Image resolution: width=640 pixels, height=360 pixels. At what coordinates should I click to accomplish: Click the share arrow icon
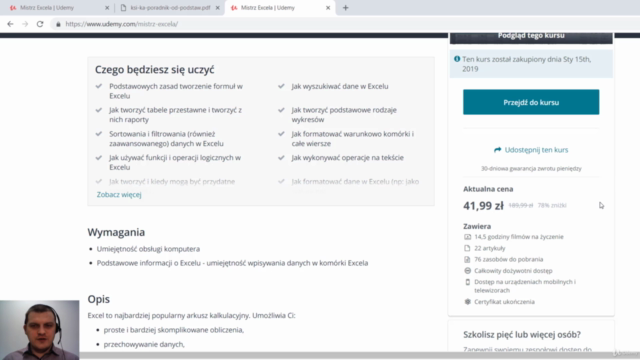point(498,150)
